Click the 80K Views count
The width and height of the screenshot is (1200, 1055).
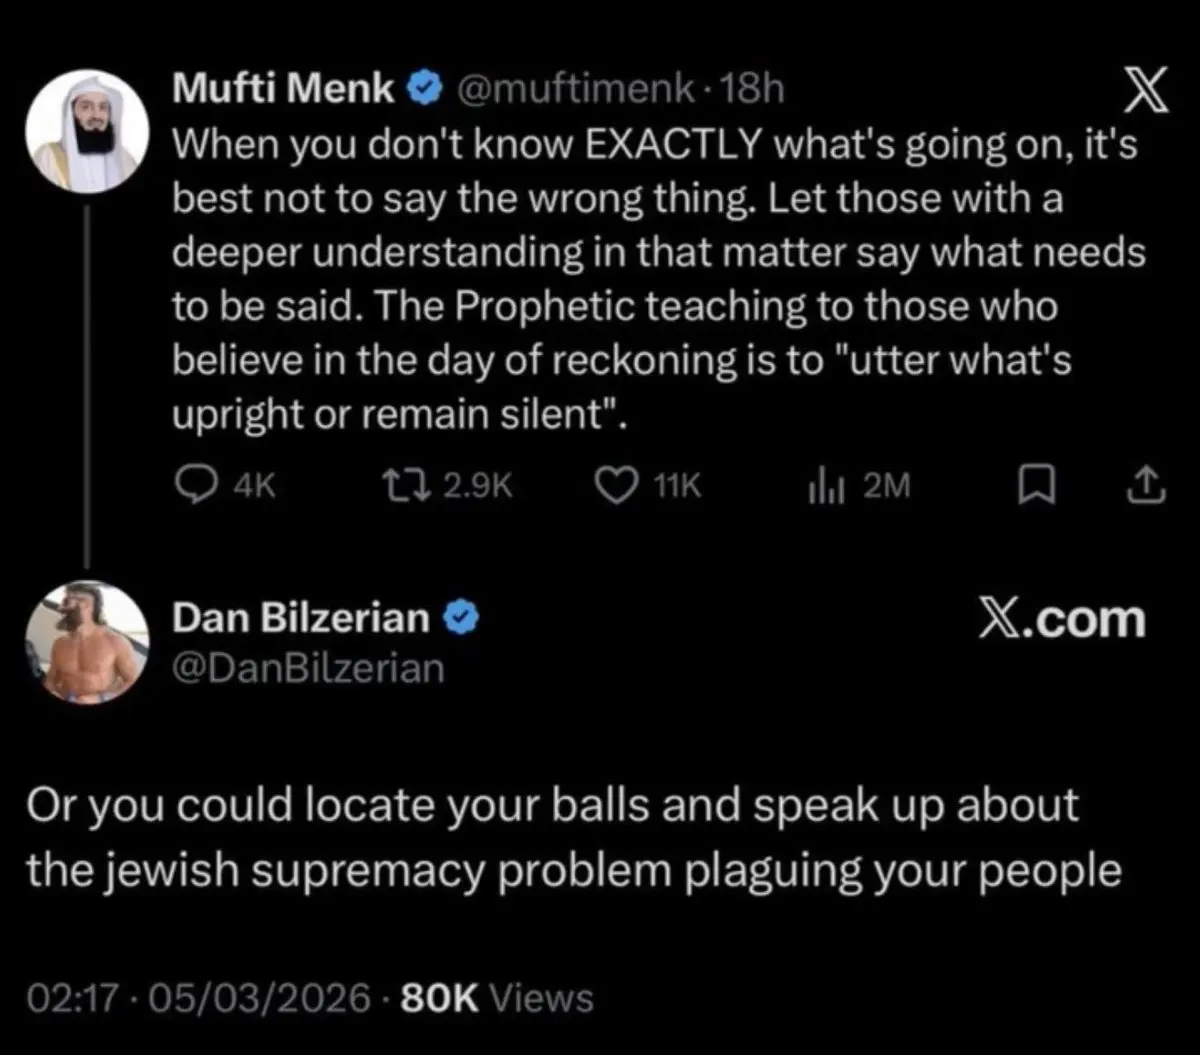496,998
